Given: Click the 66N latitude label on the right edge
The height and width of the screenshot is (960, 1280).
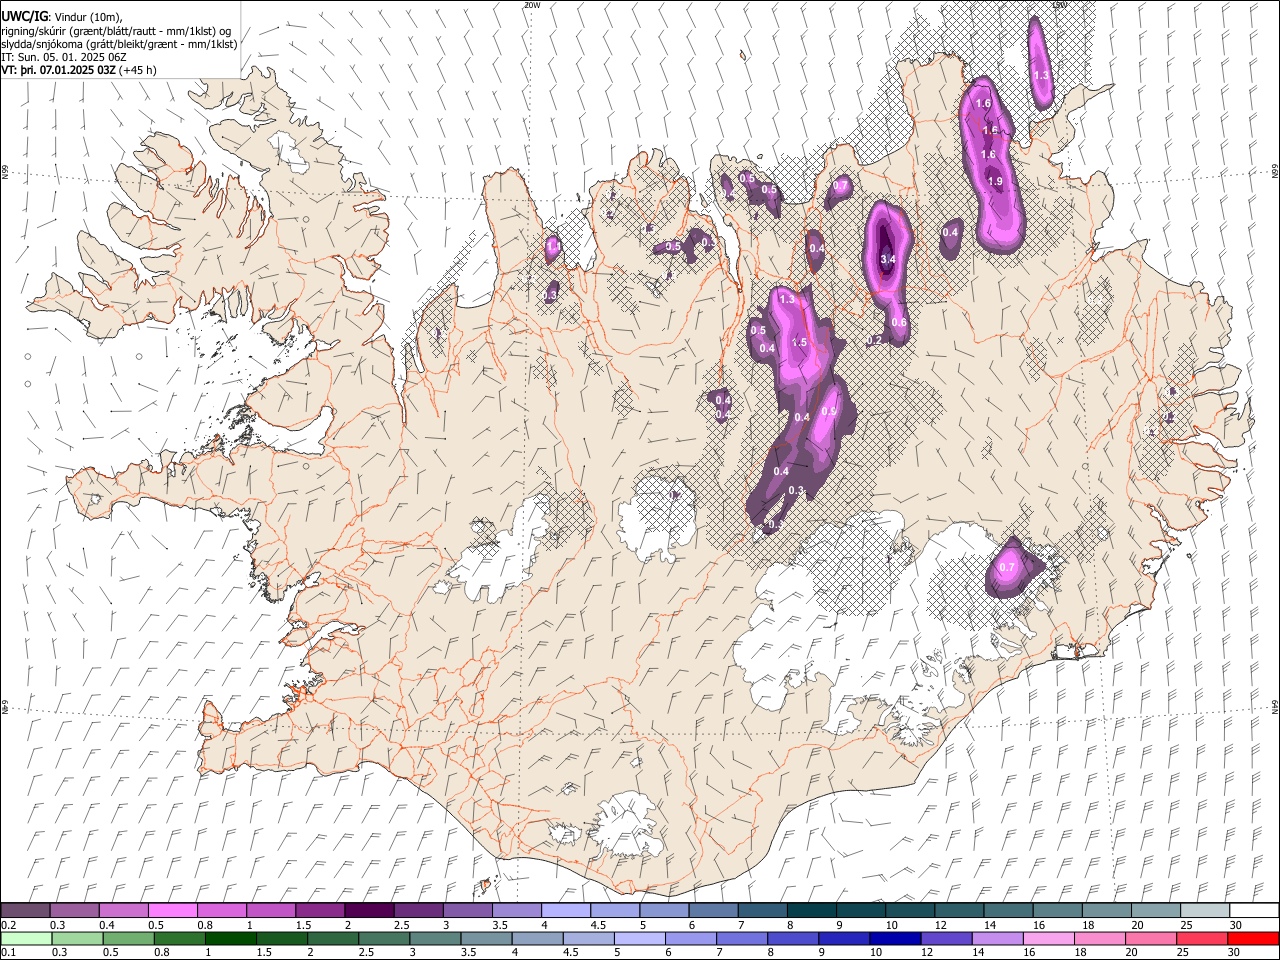Looking at the screenshot, I should 1275,173.
